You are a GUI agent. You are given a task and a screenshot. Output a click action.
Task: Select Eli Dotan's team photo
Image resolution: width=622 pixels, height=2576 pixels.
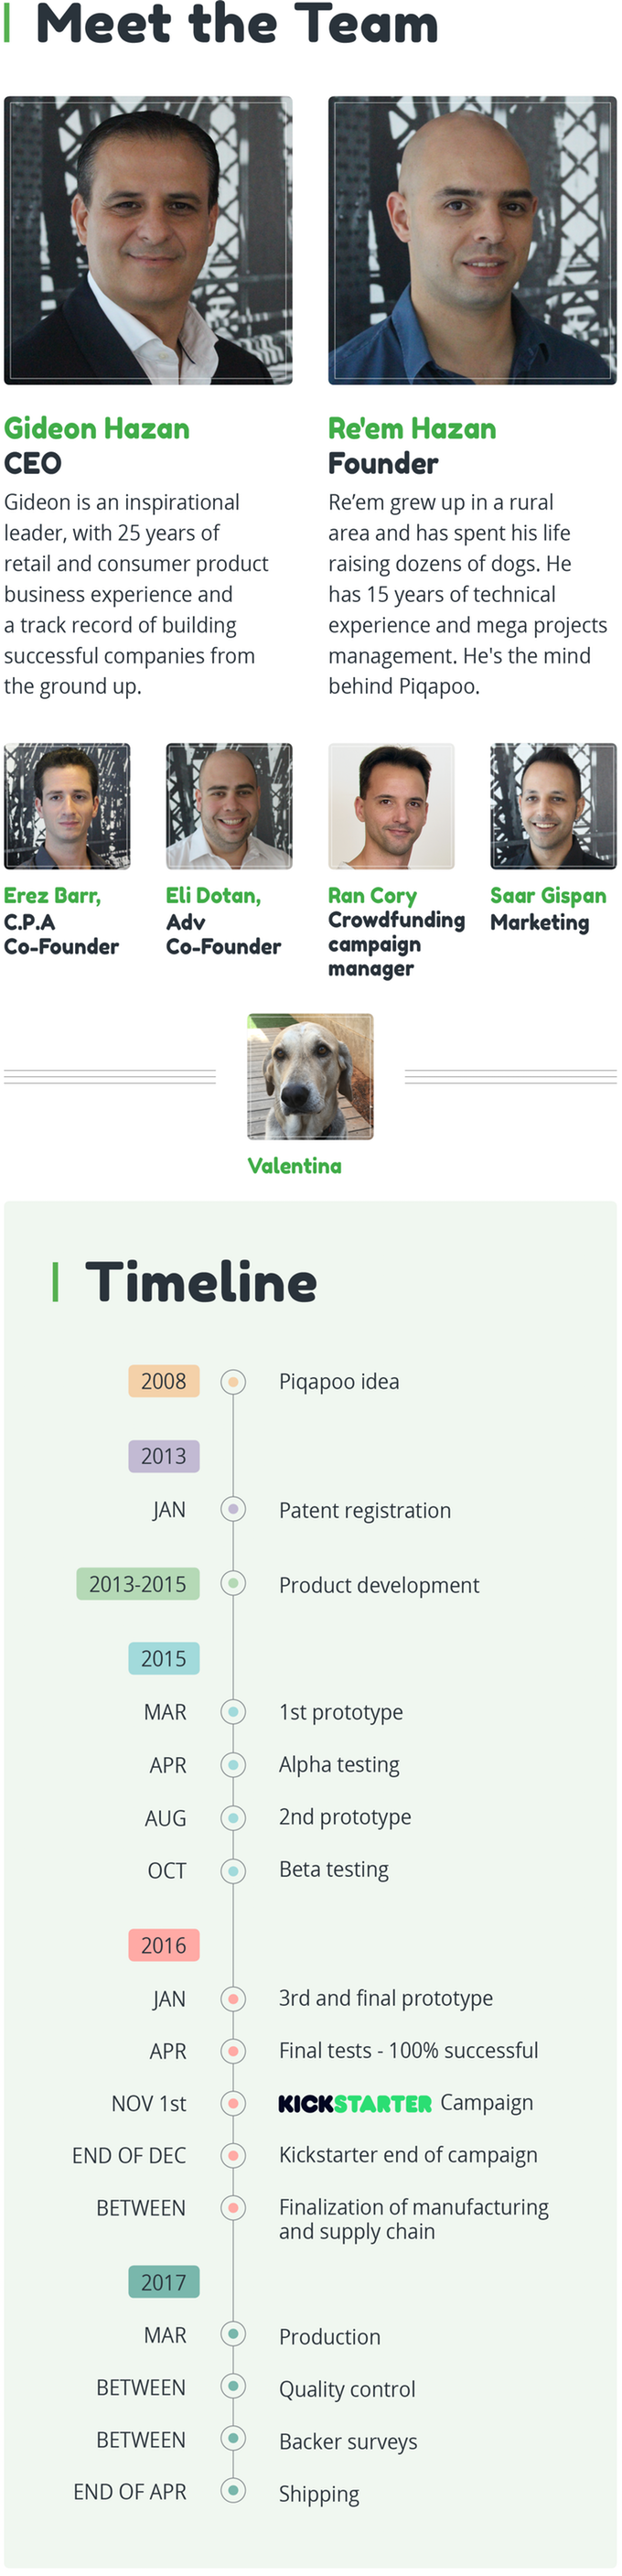pos(229,806)
